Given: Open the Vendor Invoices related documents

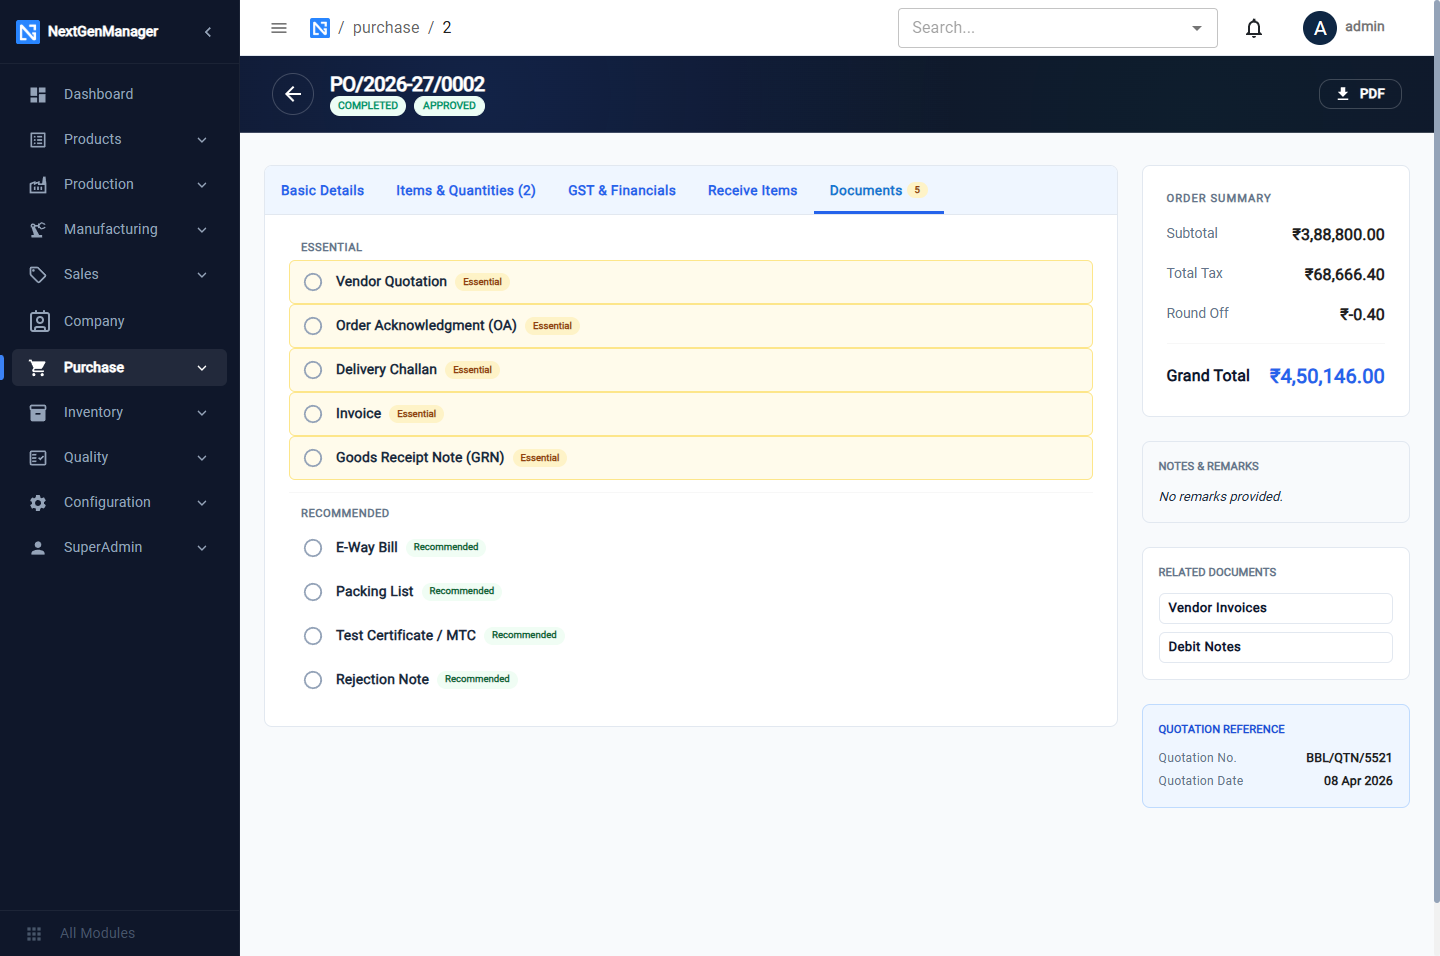Looking at the screenshot, I should [1276, 608].
